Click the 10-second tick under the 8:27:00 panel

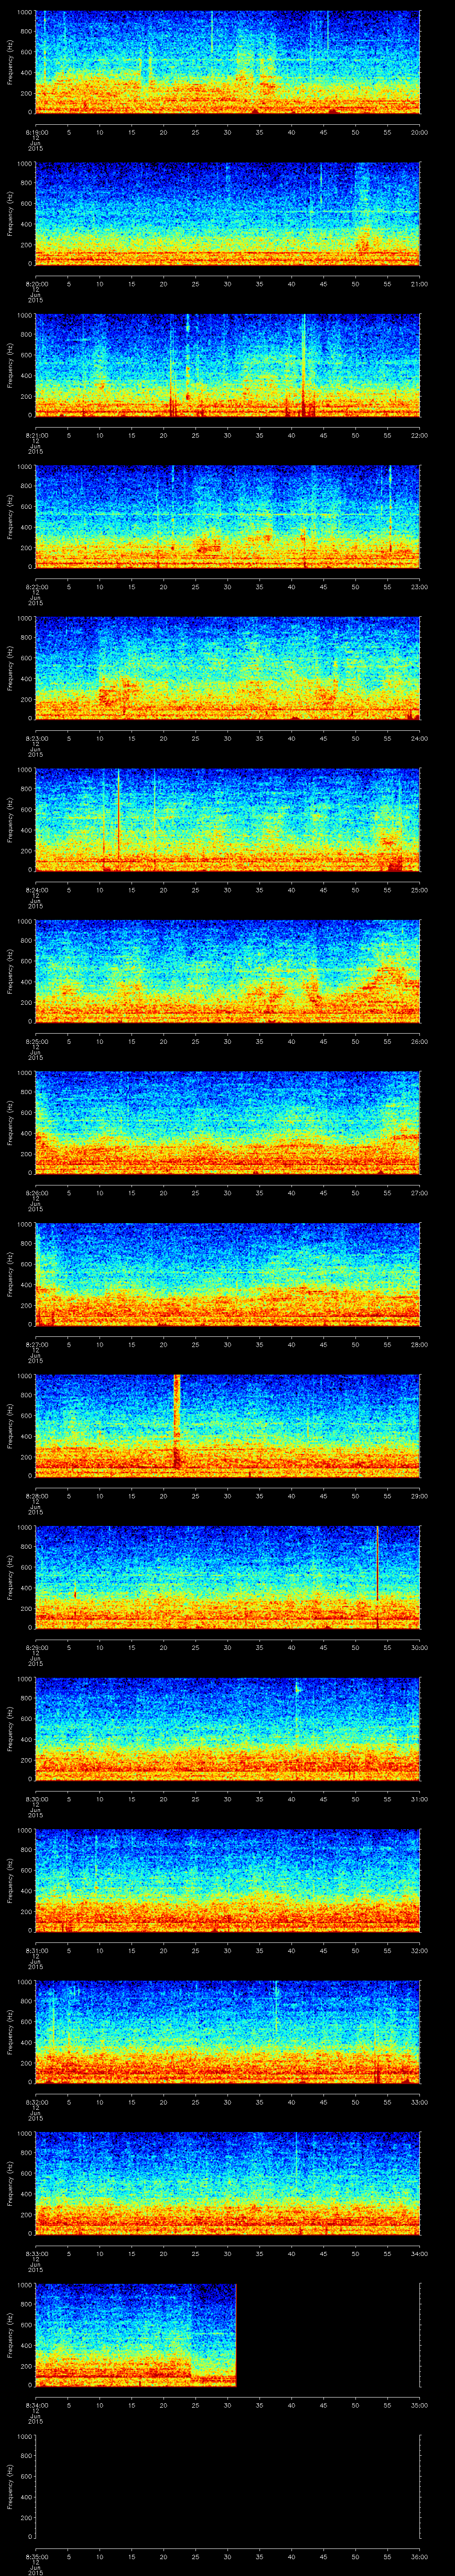pyautogui.click(x=99, y=1345)
